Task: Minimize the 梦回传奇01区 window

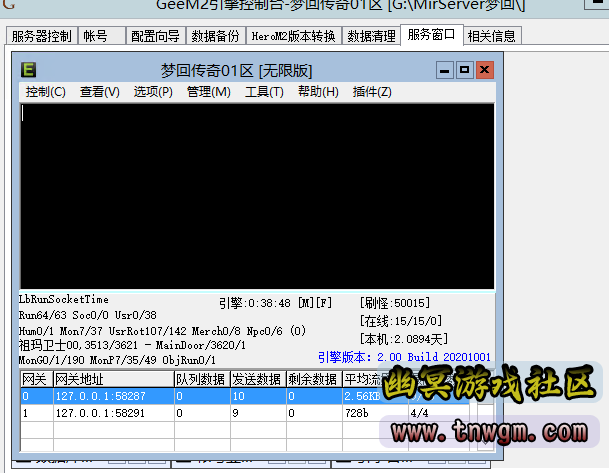Action: 444,70
